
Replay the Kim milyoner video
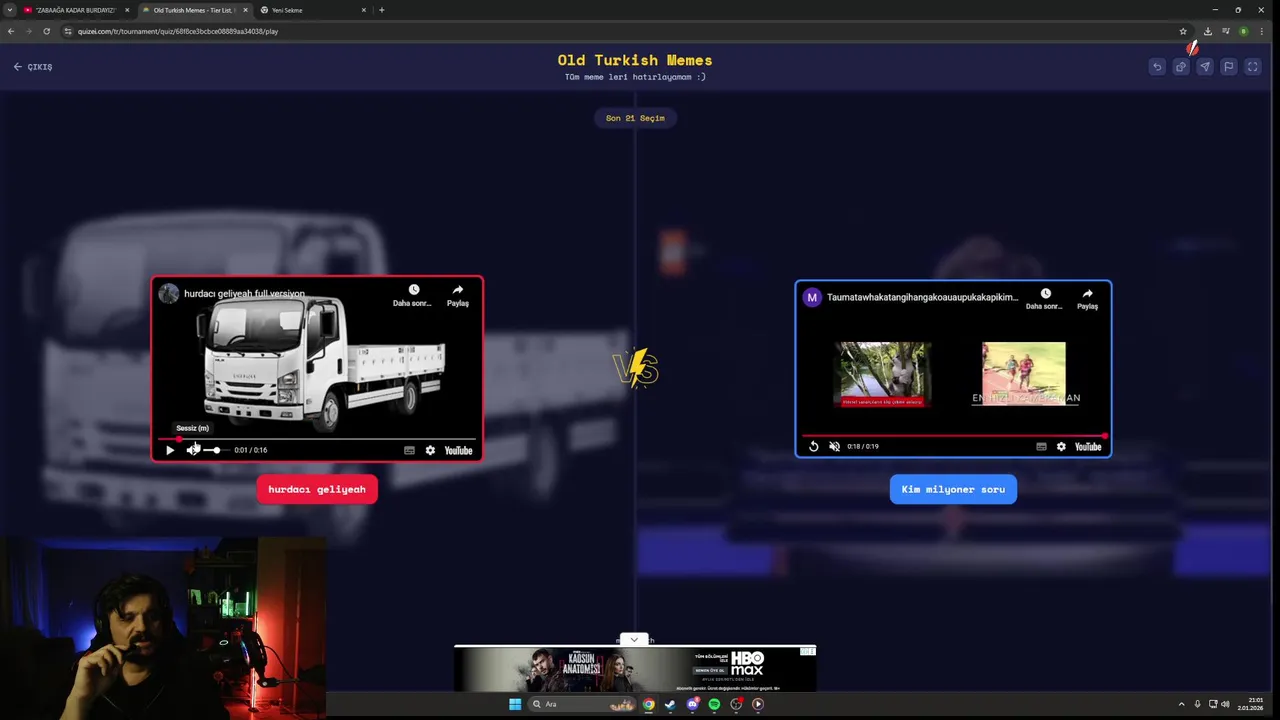813,447
